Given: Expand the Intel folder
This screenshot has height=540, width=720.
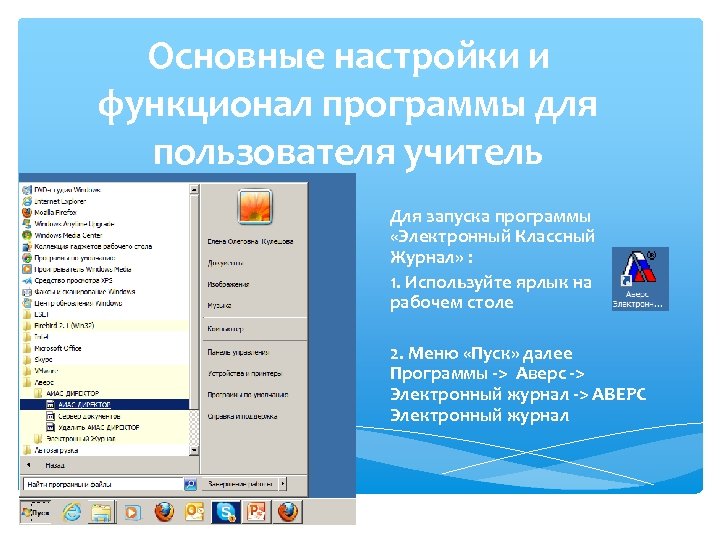Looking at the screenshot, I should tap(36, 337).
